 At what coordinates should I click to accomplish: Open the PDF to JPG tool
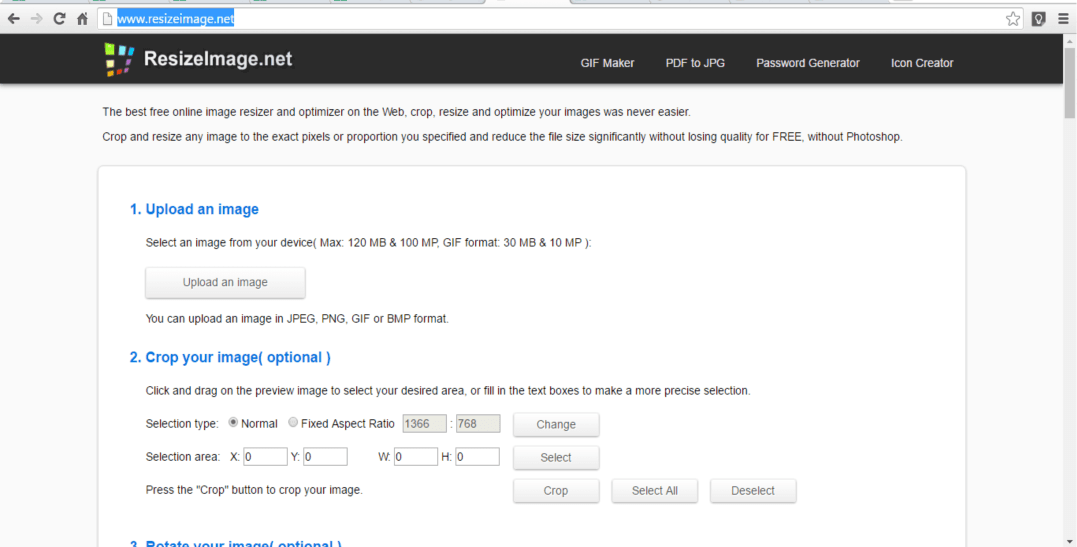695,63
